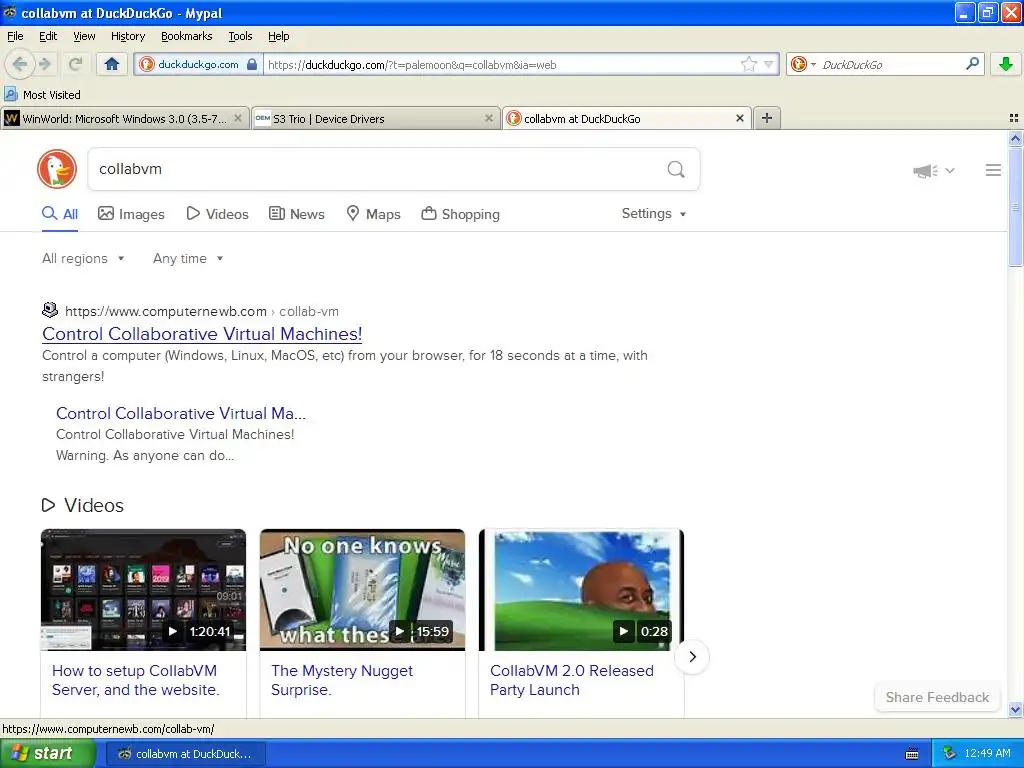Open the Settings dropdown
The width and height of the screenshot is (1024, 768).
654,214
